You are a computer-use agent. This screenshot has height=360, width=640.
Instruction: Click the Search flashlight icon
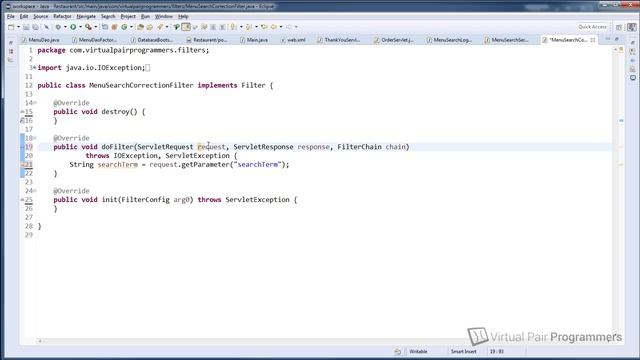coord(160,27)
